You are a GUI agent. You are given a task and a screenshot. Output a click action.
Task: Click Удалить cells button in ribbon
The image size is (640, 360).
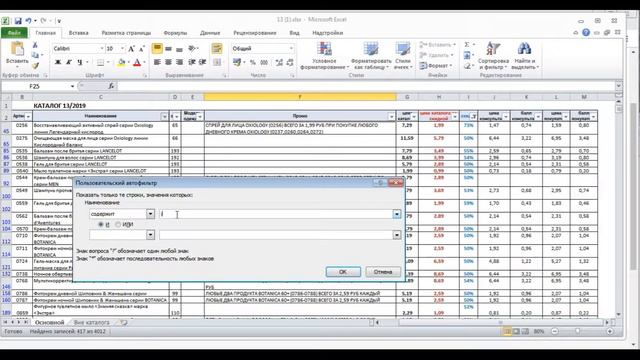click(x=437, y=55)
